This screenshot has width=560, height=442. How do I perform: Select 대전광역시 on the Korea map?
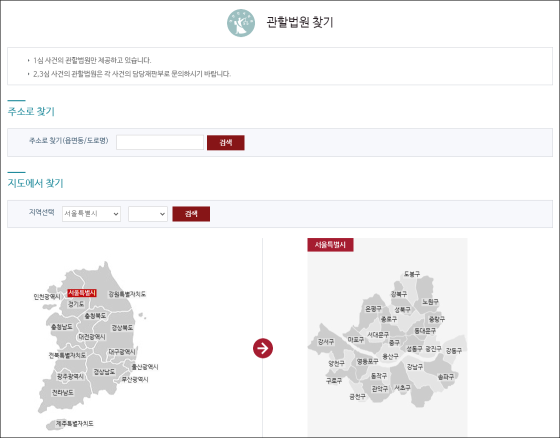point(92,337)
